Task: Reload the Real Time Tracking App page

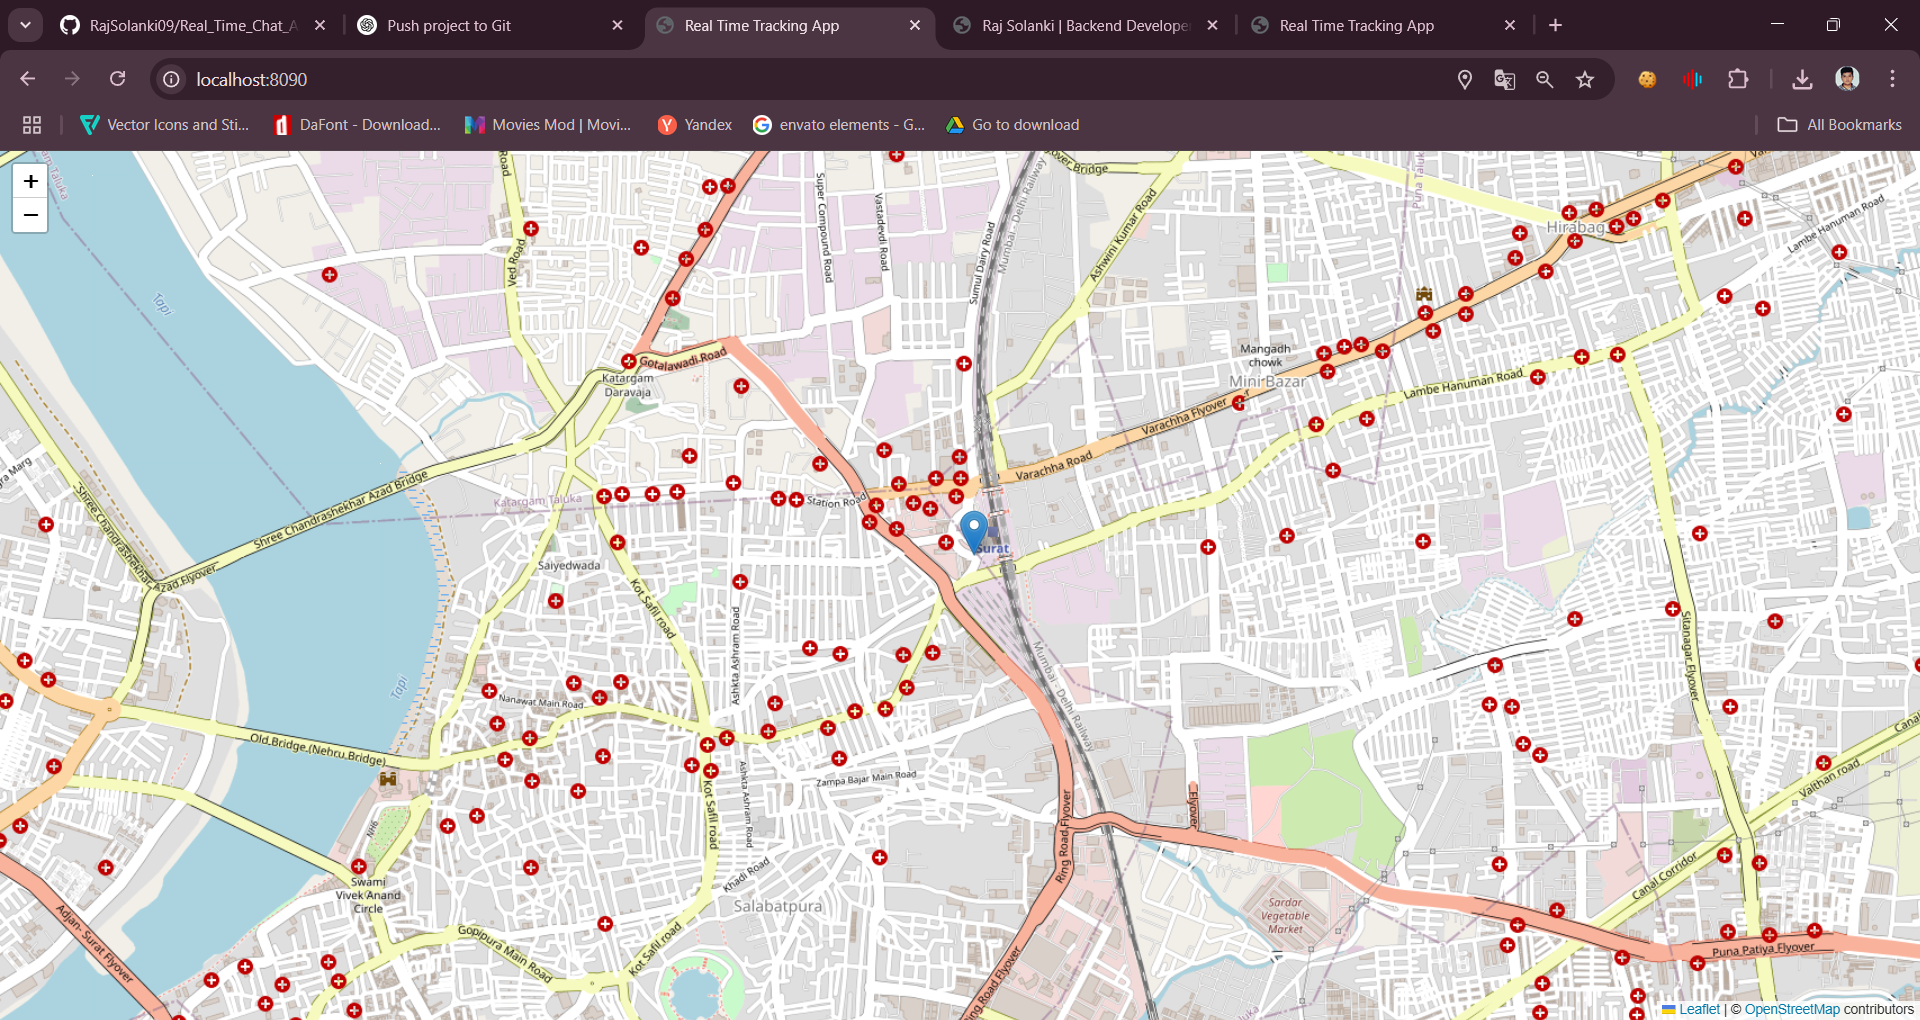Action: (117, 79)
